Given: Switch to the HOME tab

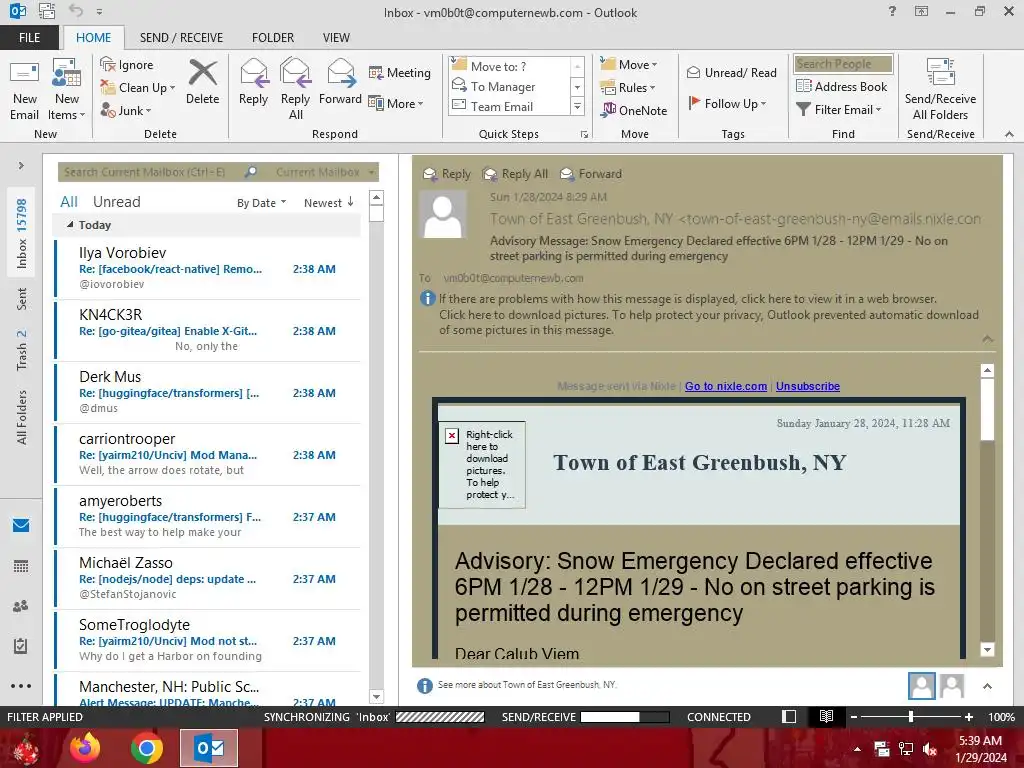Looking at the screenshot, I should 93,37.
